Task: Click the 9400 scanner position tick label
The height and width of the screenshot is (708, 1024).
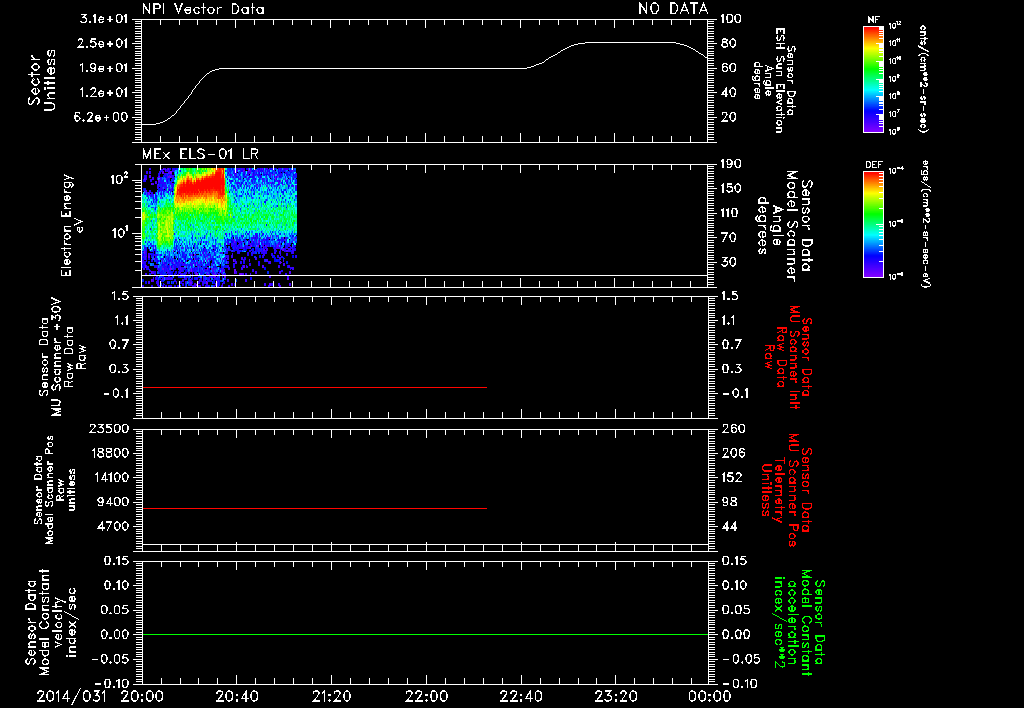Action: click(x=114, y=502)
